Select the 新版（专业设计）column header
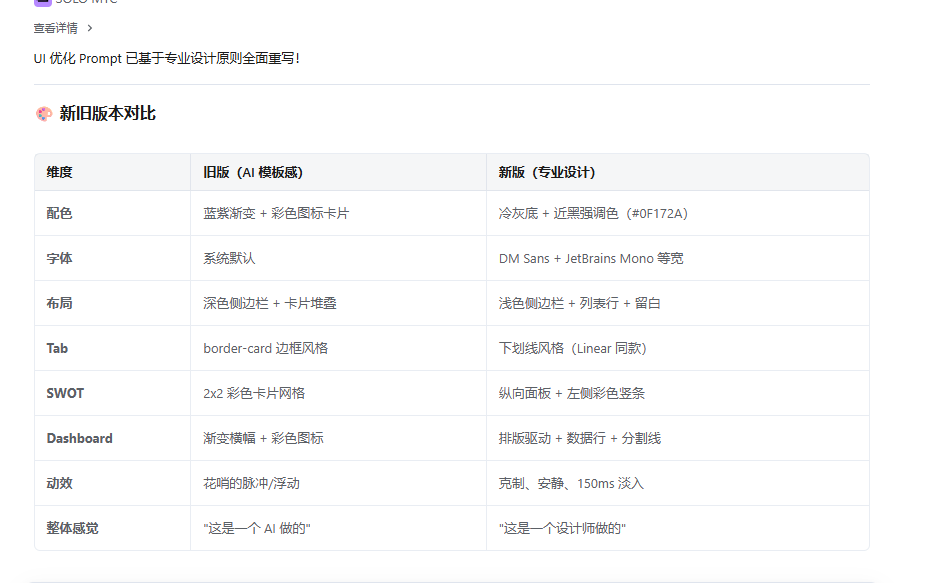951x583 pixels. (547, 172)
